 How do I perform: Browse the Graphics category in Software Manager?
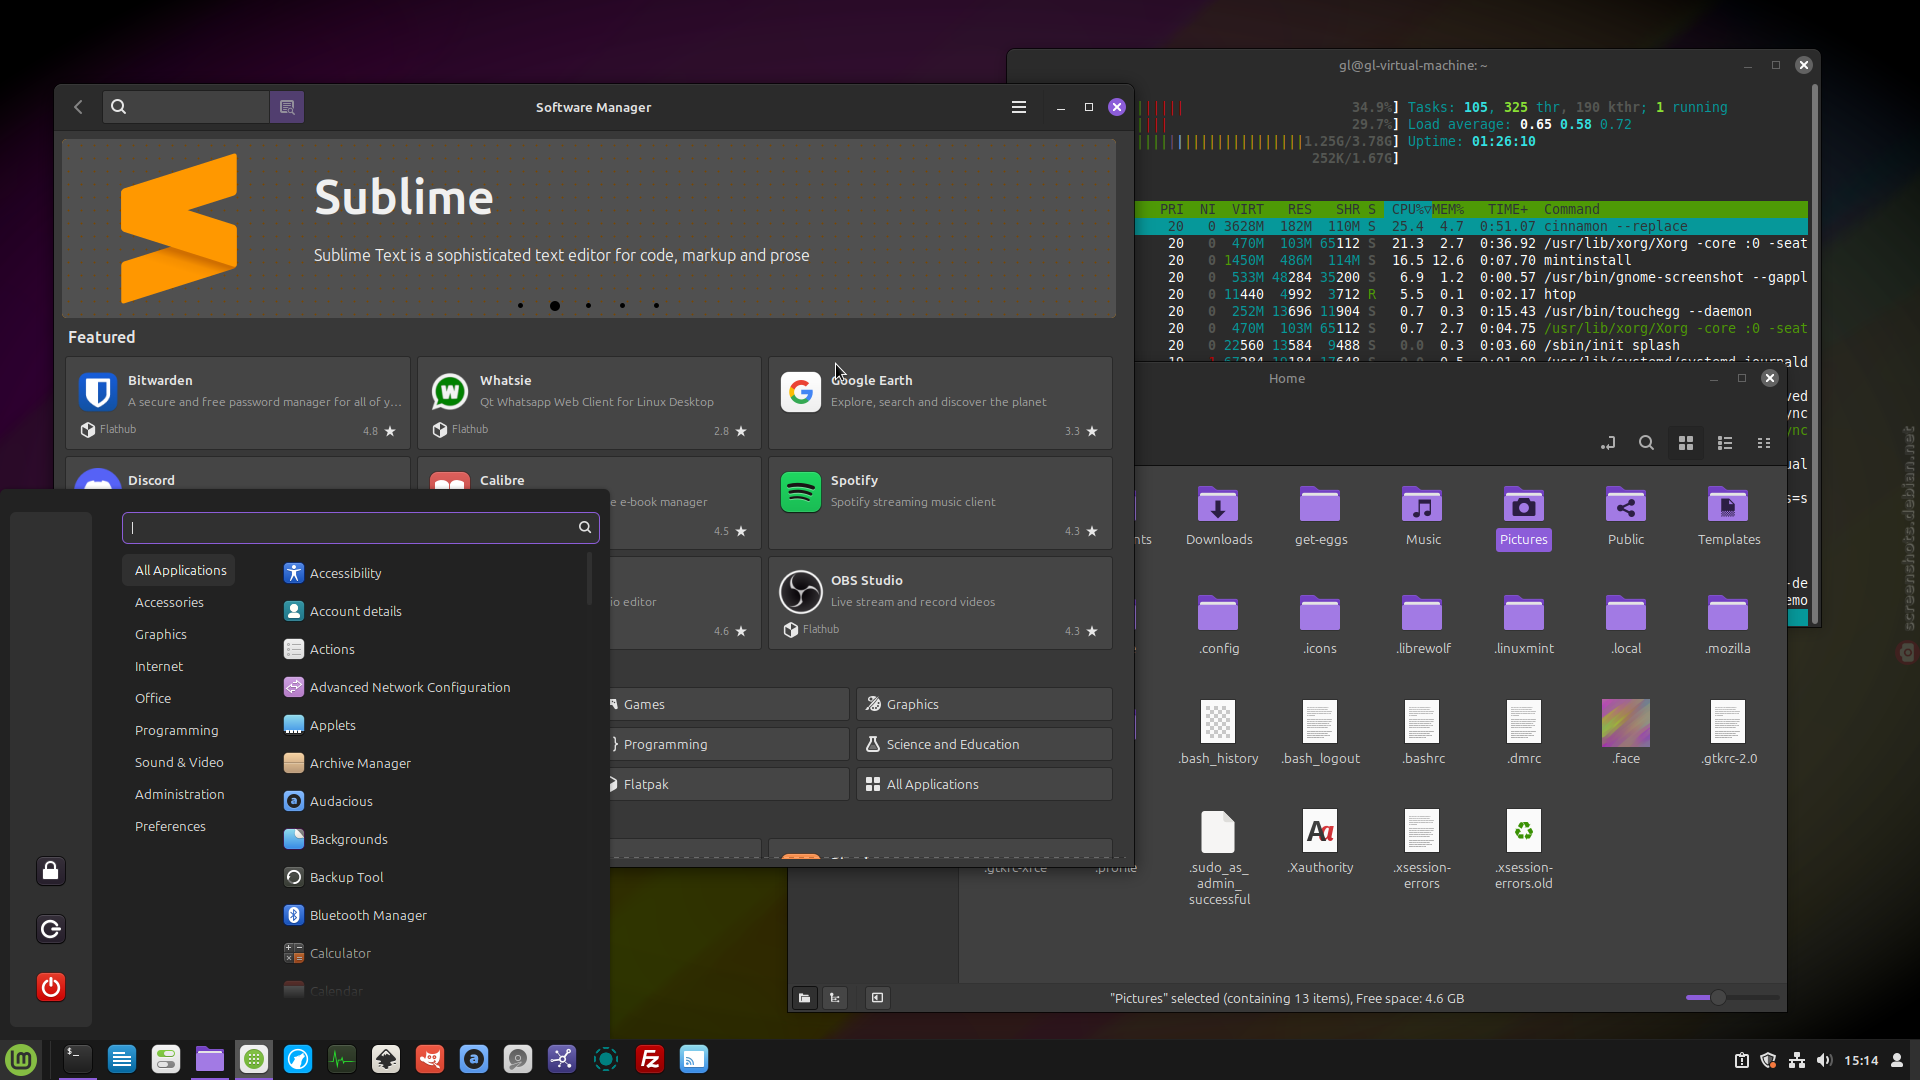click(x=984, y=704)
